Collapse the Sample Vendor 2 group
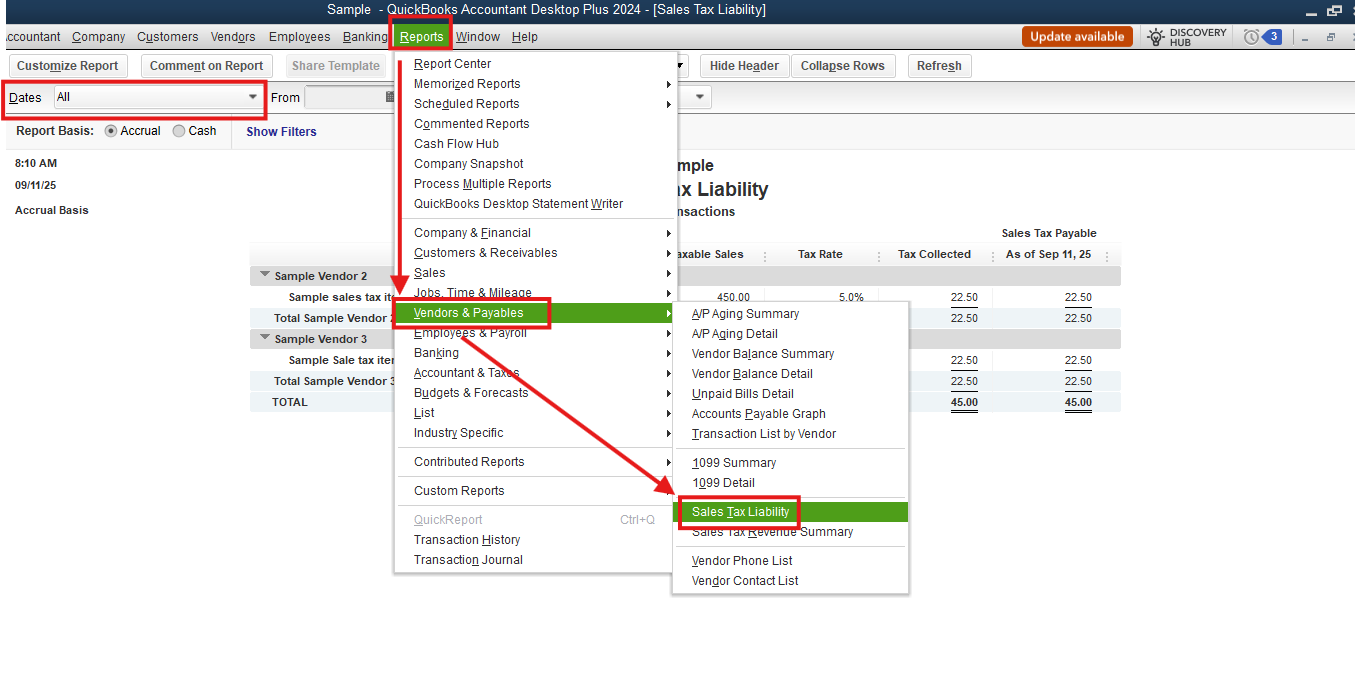This screenshot has height=693, width=1355. 265,275
